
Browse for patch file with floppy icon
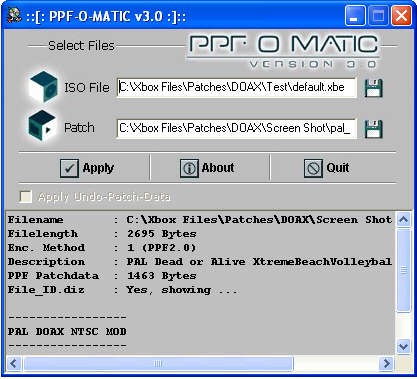373,129
